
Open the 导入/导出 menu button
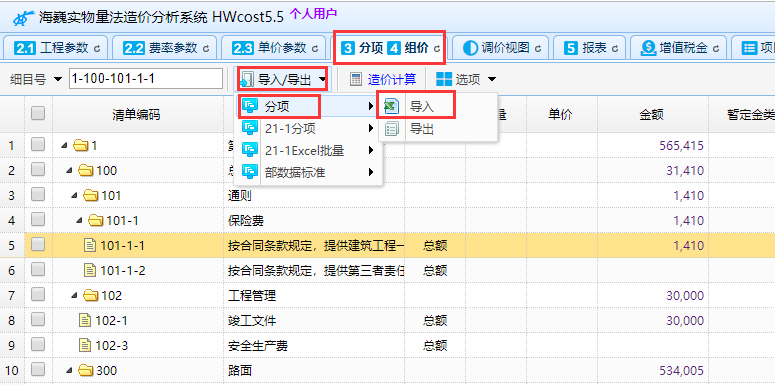[x=283, y=79]
